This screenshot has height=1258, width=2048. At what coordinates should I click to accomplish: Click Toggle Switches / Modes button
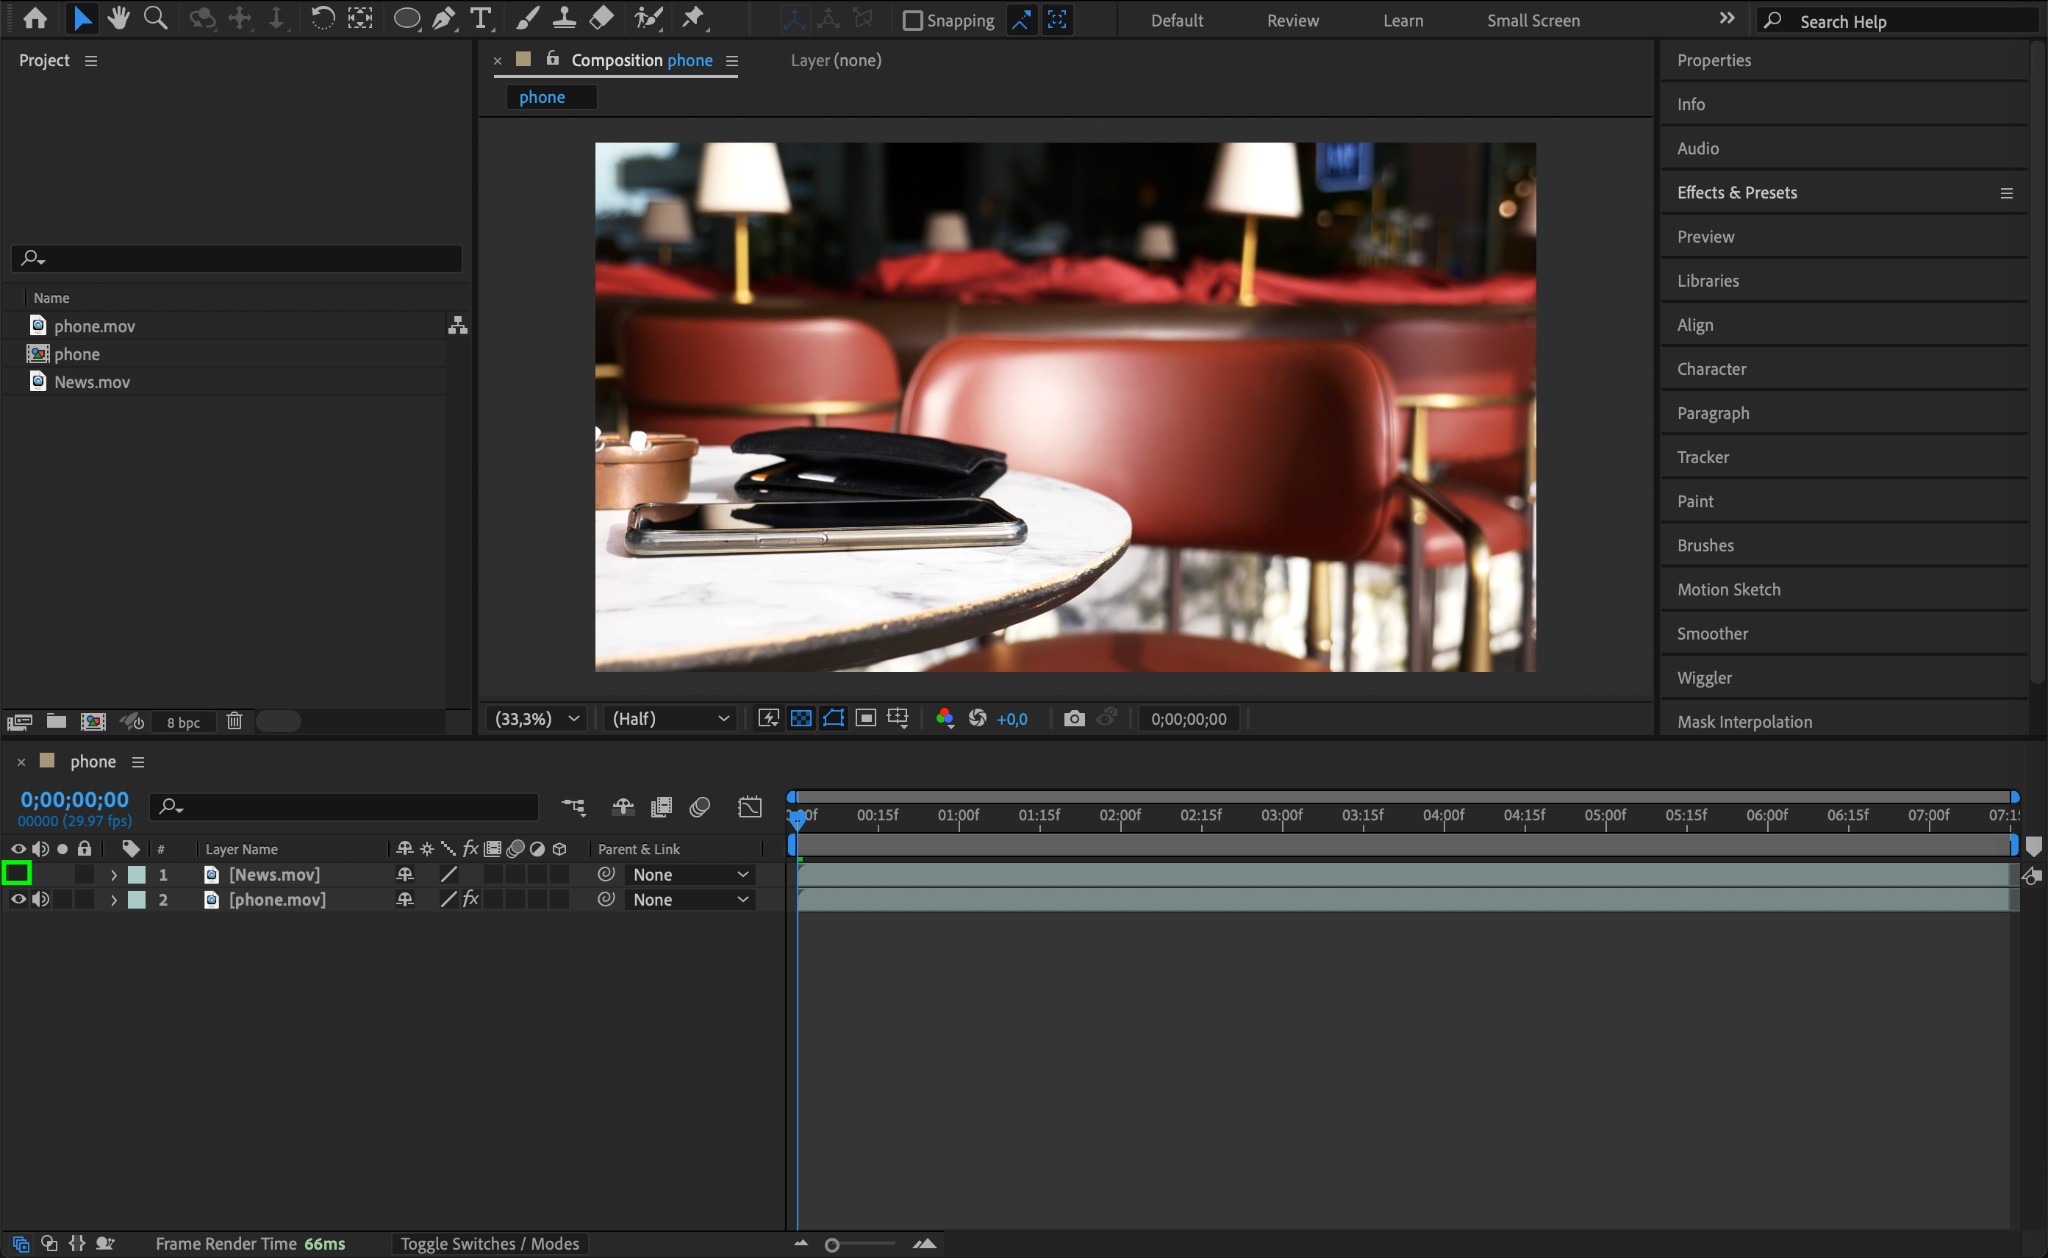pyautogui.click(x=489, y=1243)
